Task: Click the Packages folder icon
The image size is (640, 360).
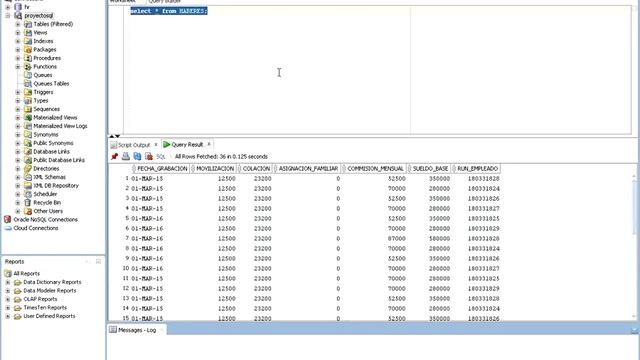Action: (x=28, y=49)
